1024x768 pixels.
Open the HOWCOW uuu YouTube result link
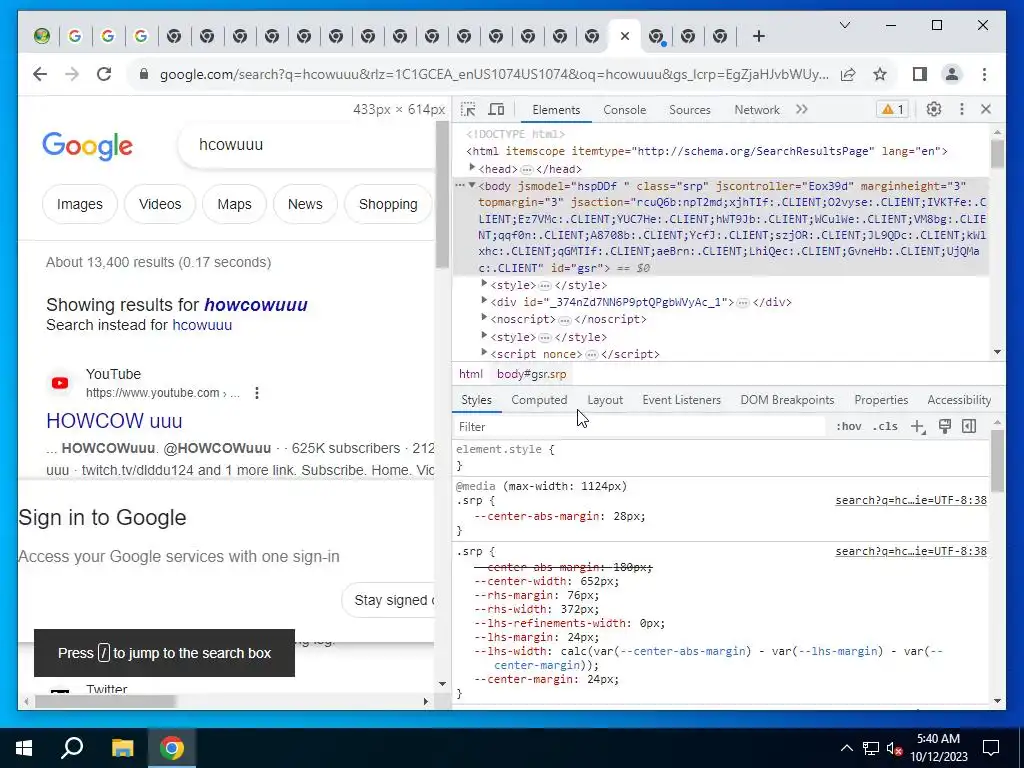[114, 421]
